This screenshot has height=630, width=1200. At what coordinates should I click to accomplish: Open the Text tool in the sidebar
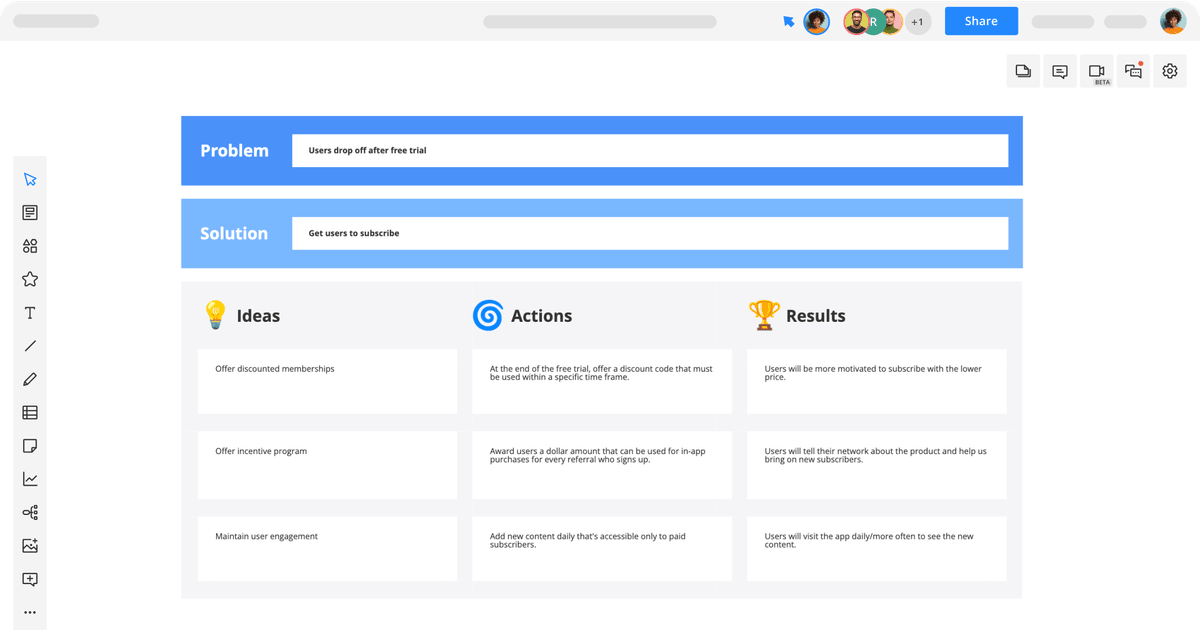(30, 312)
